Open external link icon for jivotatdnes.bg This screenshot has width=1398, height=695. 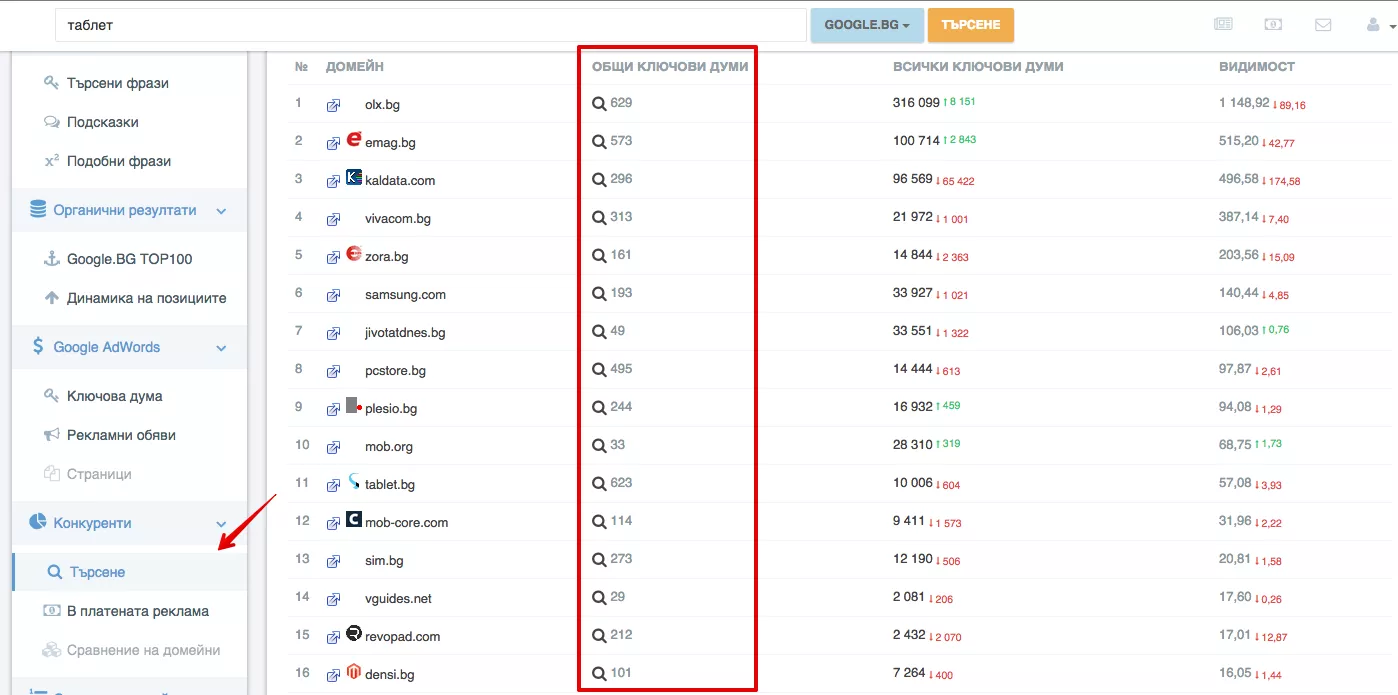tap(333, 333)
